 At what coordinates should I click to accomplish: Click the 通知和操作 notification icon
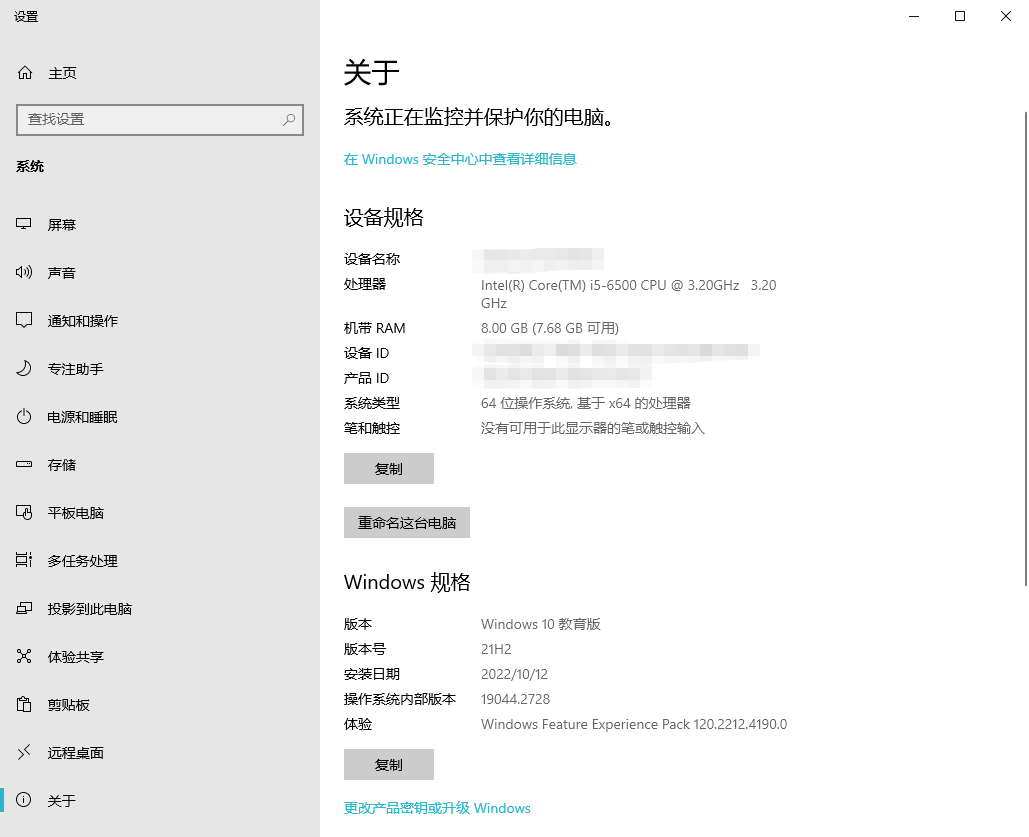coord(24,320)
